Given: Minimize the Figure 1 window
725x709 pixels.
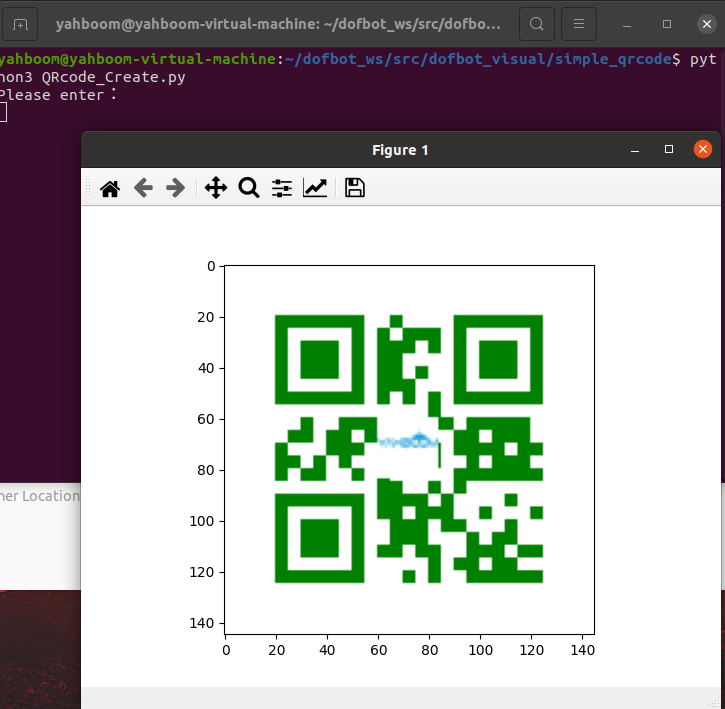Looking at the screenshot, I should tap(635, 150).
